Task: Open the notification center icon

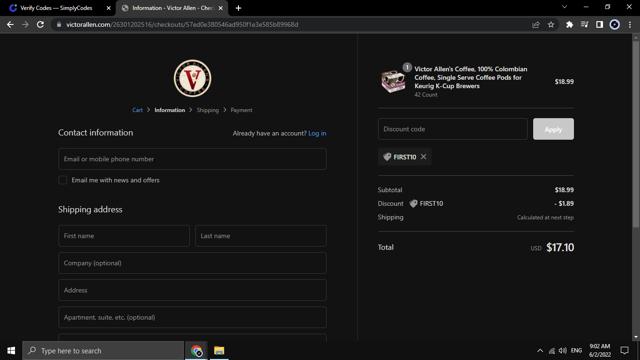Action: tap(624, 351)
